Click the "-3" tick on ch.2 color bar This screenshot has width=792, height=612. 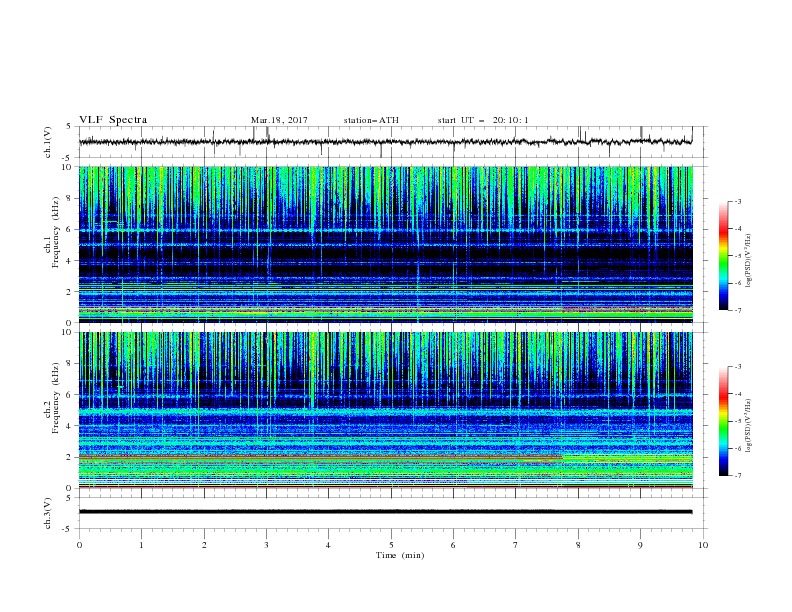click(738, 367)
